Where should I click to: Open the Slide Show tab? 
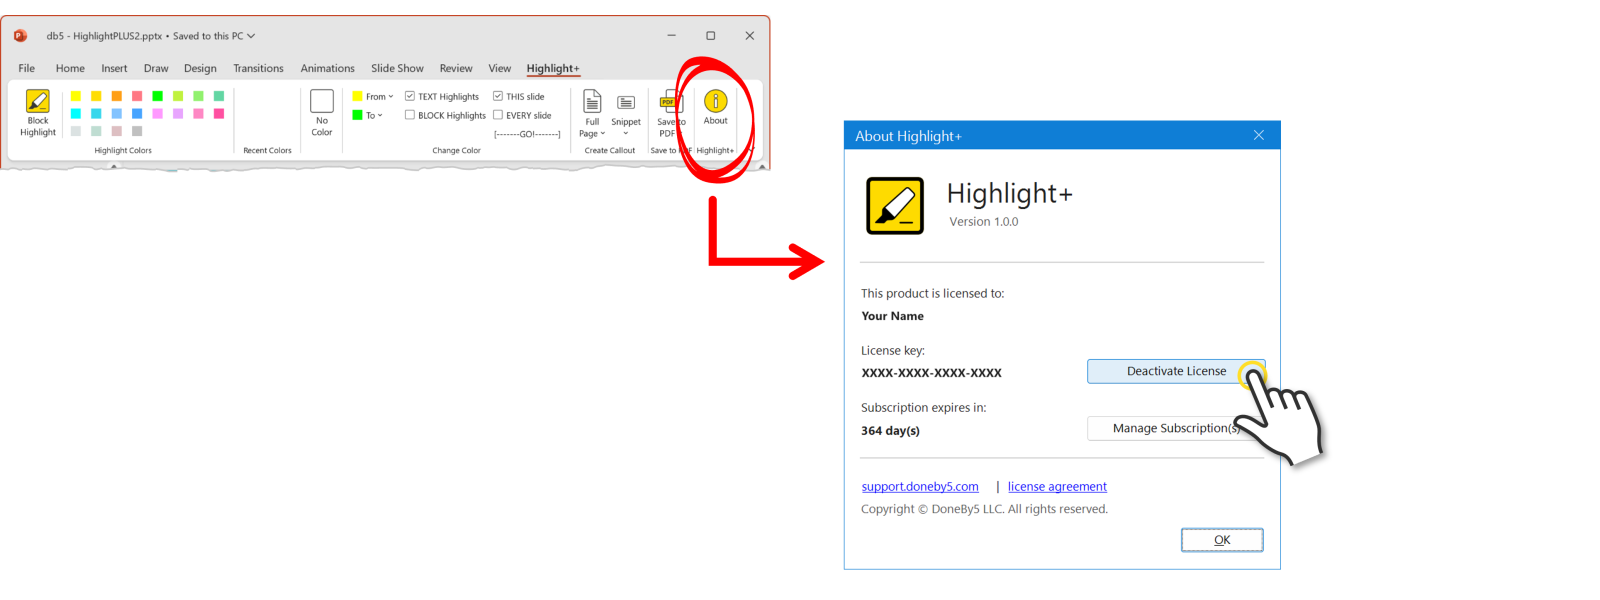(397, 68)
